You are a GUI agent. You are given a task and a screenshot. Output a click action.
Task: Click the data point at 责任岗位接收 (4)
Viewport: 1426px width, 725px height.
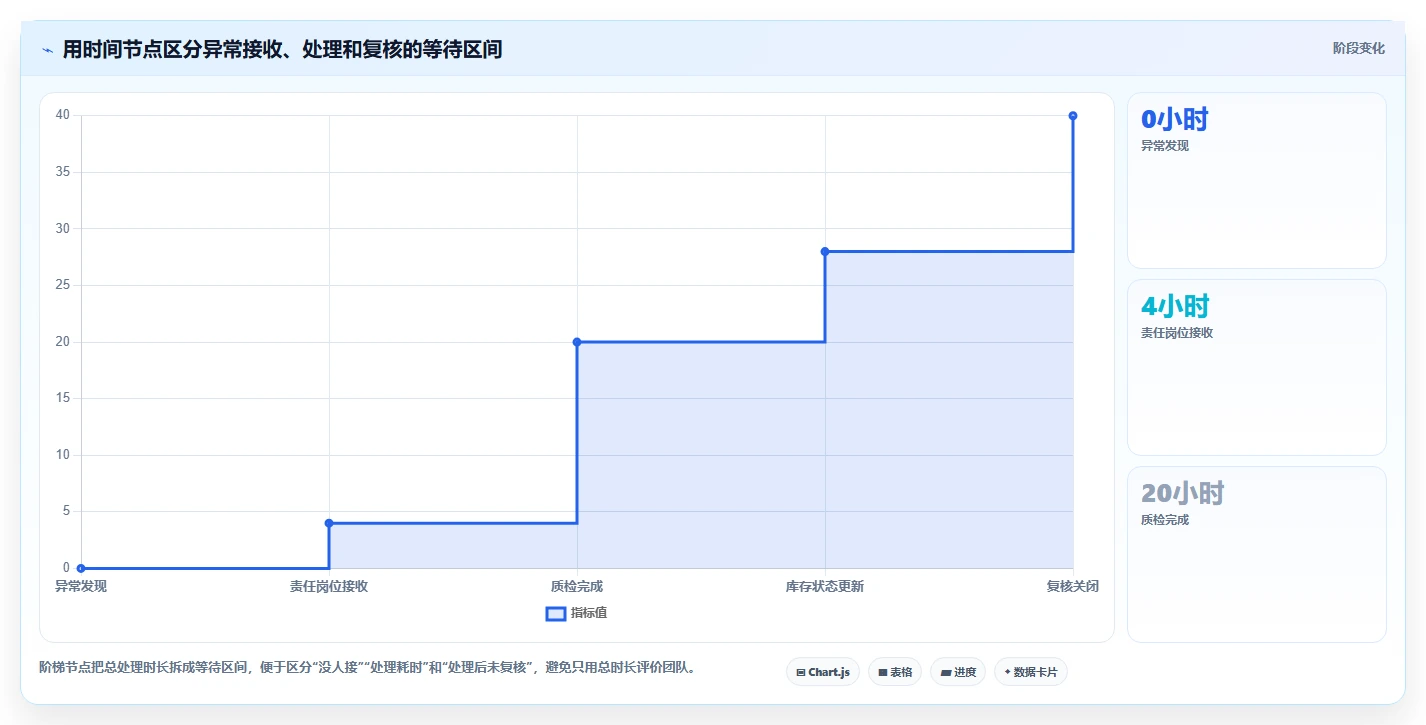tap(329, 523)
